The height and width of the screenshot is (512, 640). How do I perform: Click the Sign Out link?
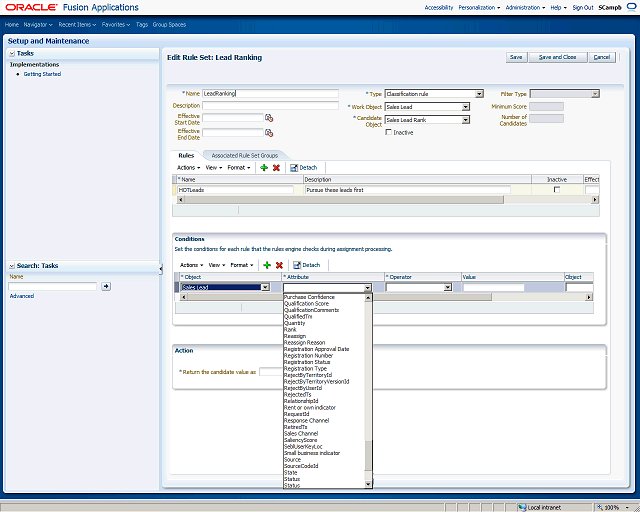pyautogui.click(x=583, y=7)
